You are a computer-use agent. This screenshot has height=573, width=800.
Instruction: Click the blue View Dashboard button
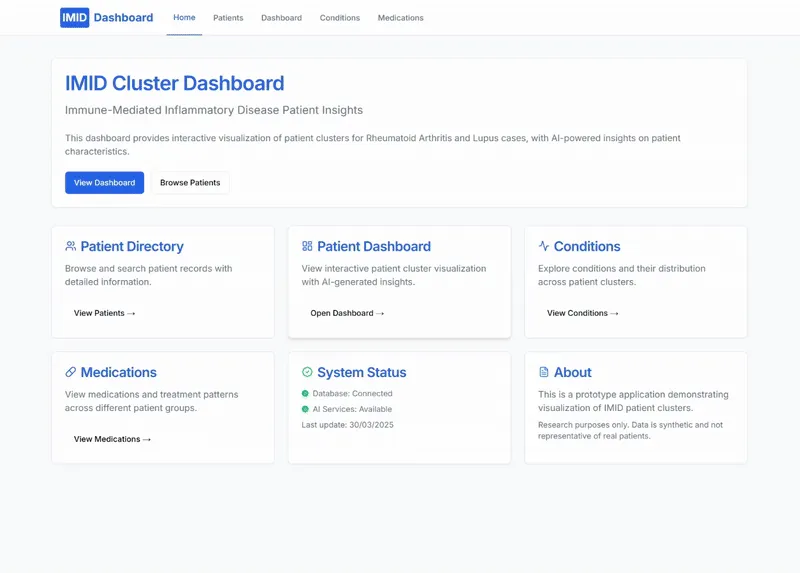[x=105, y=183]
